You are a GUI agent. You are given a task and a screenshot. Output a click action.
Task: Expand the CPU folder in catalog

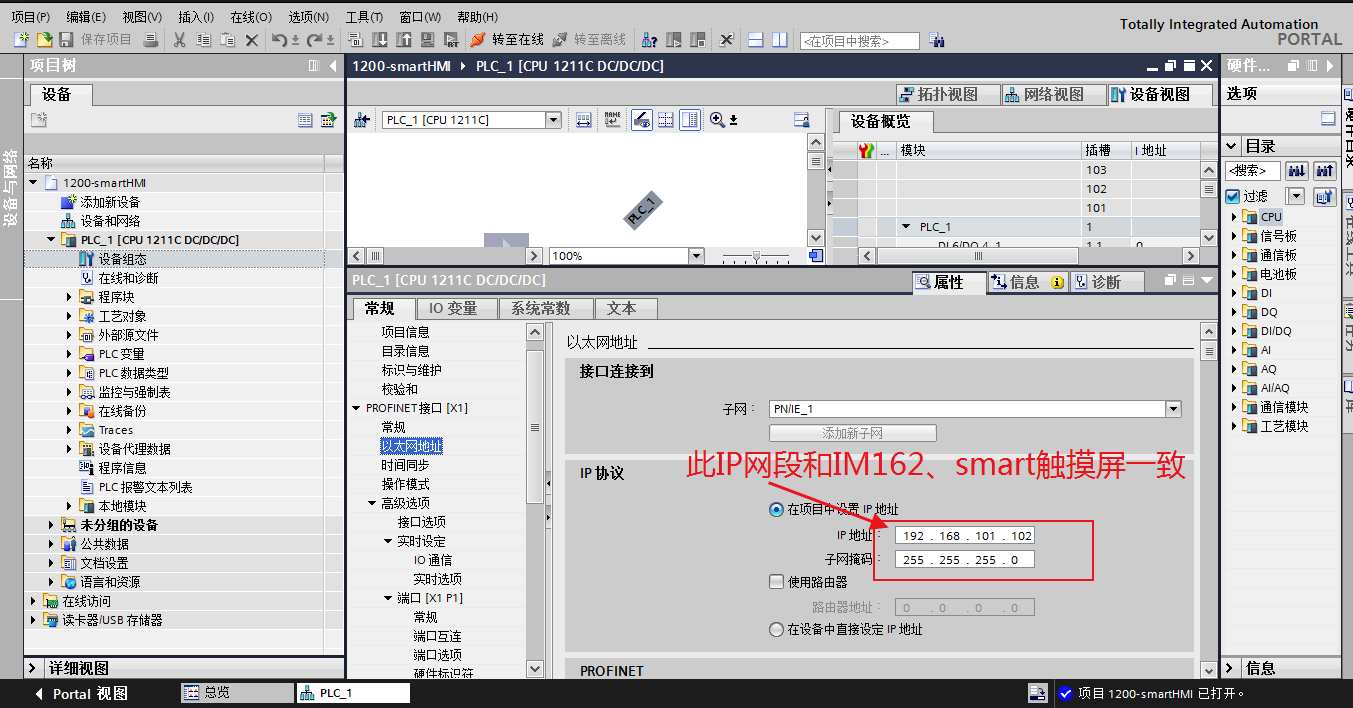(1233, 217)
